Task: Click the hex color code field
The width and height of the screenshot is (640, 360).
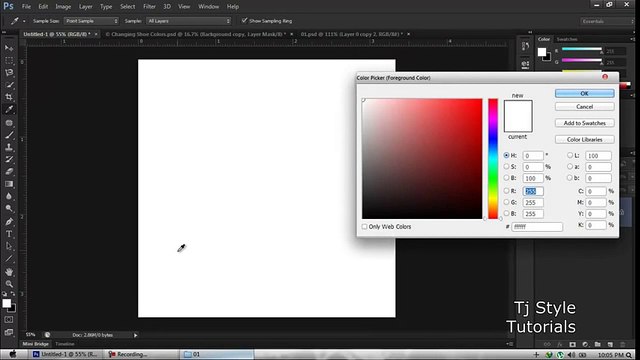Action: click(x=537, y=227)
